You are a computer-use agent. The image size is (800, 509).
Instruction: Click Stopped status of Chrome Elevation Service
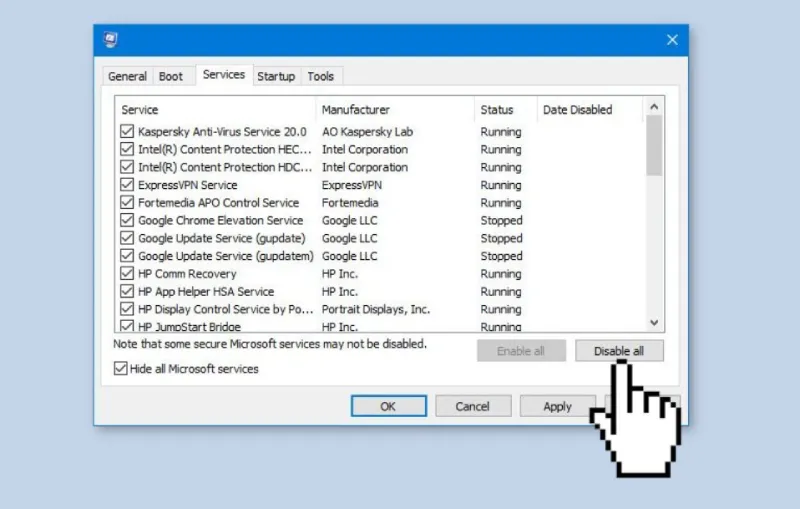point(502,220)
